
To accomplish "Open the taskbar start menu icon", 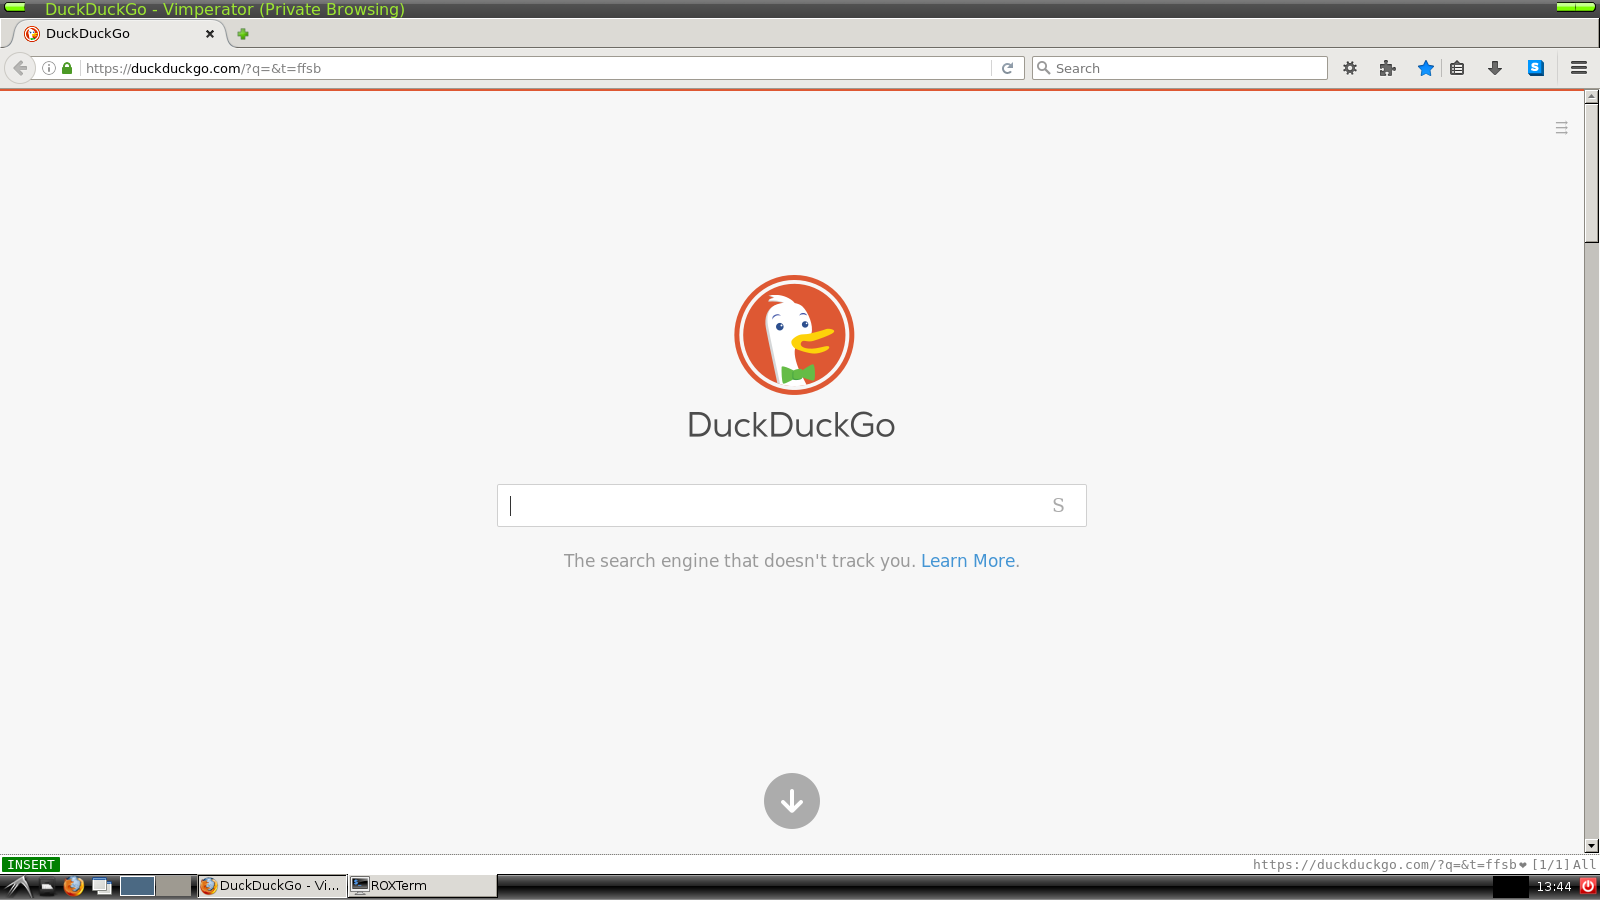I will click(x=18, y=886).
